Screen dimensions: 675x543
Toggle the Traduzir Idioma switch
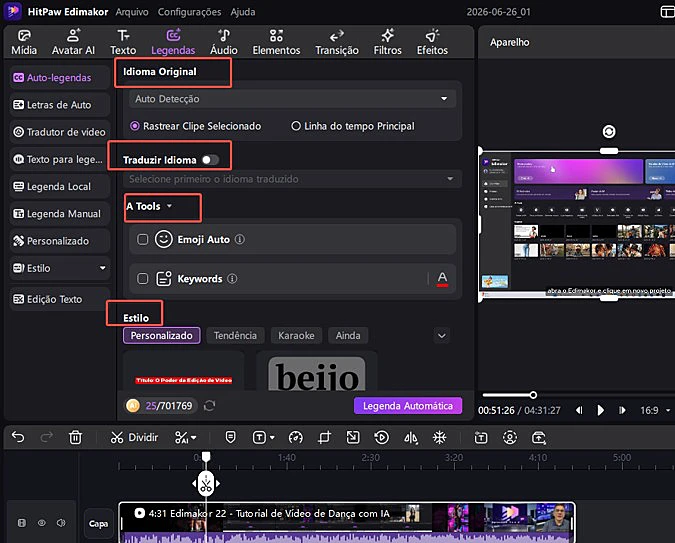[211, 160]
